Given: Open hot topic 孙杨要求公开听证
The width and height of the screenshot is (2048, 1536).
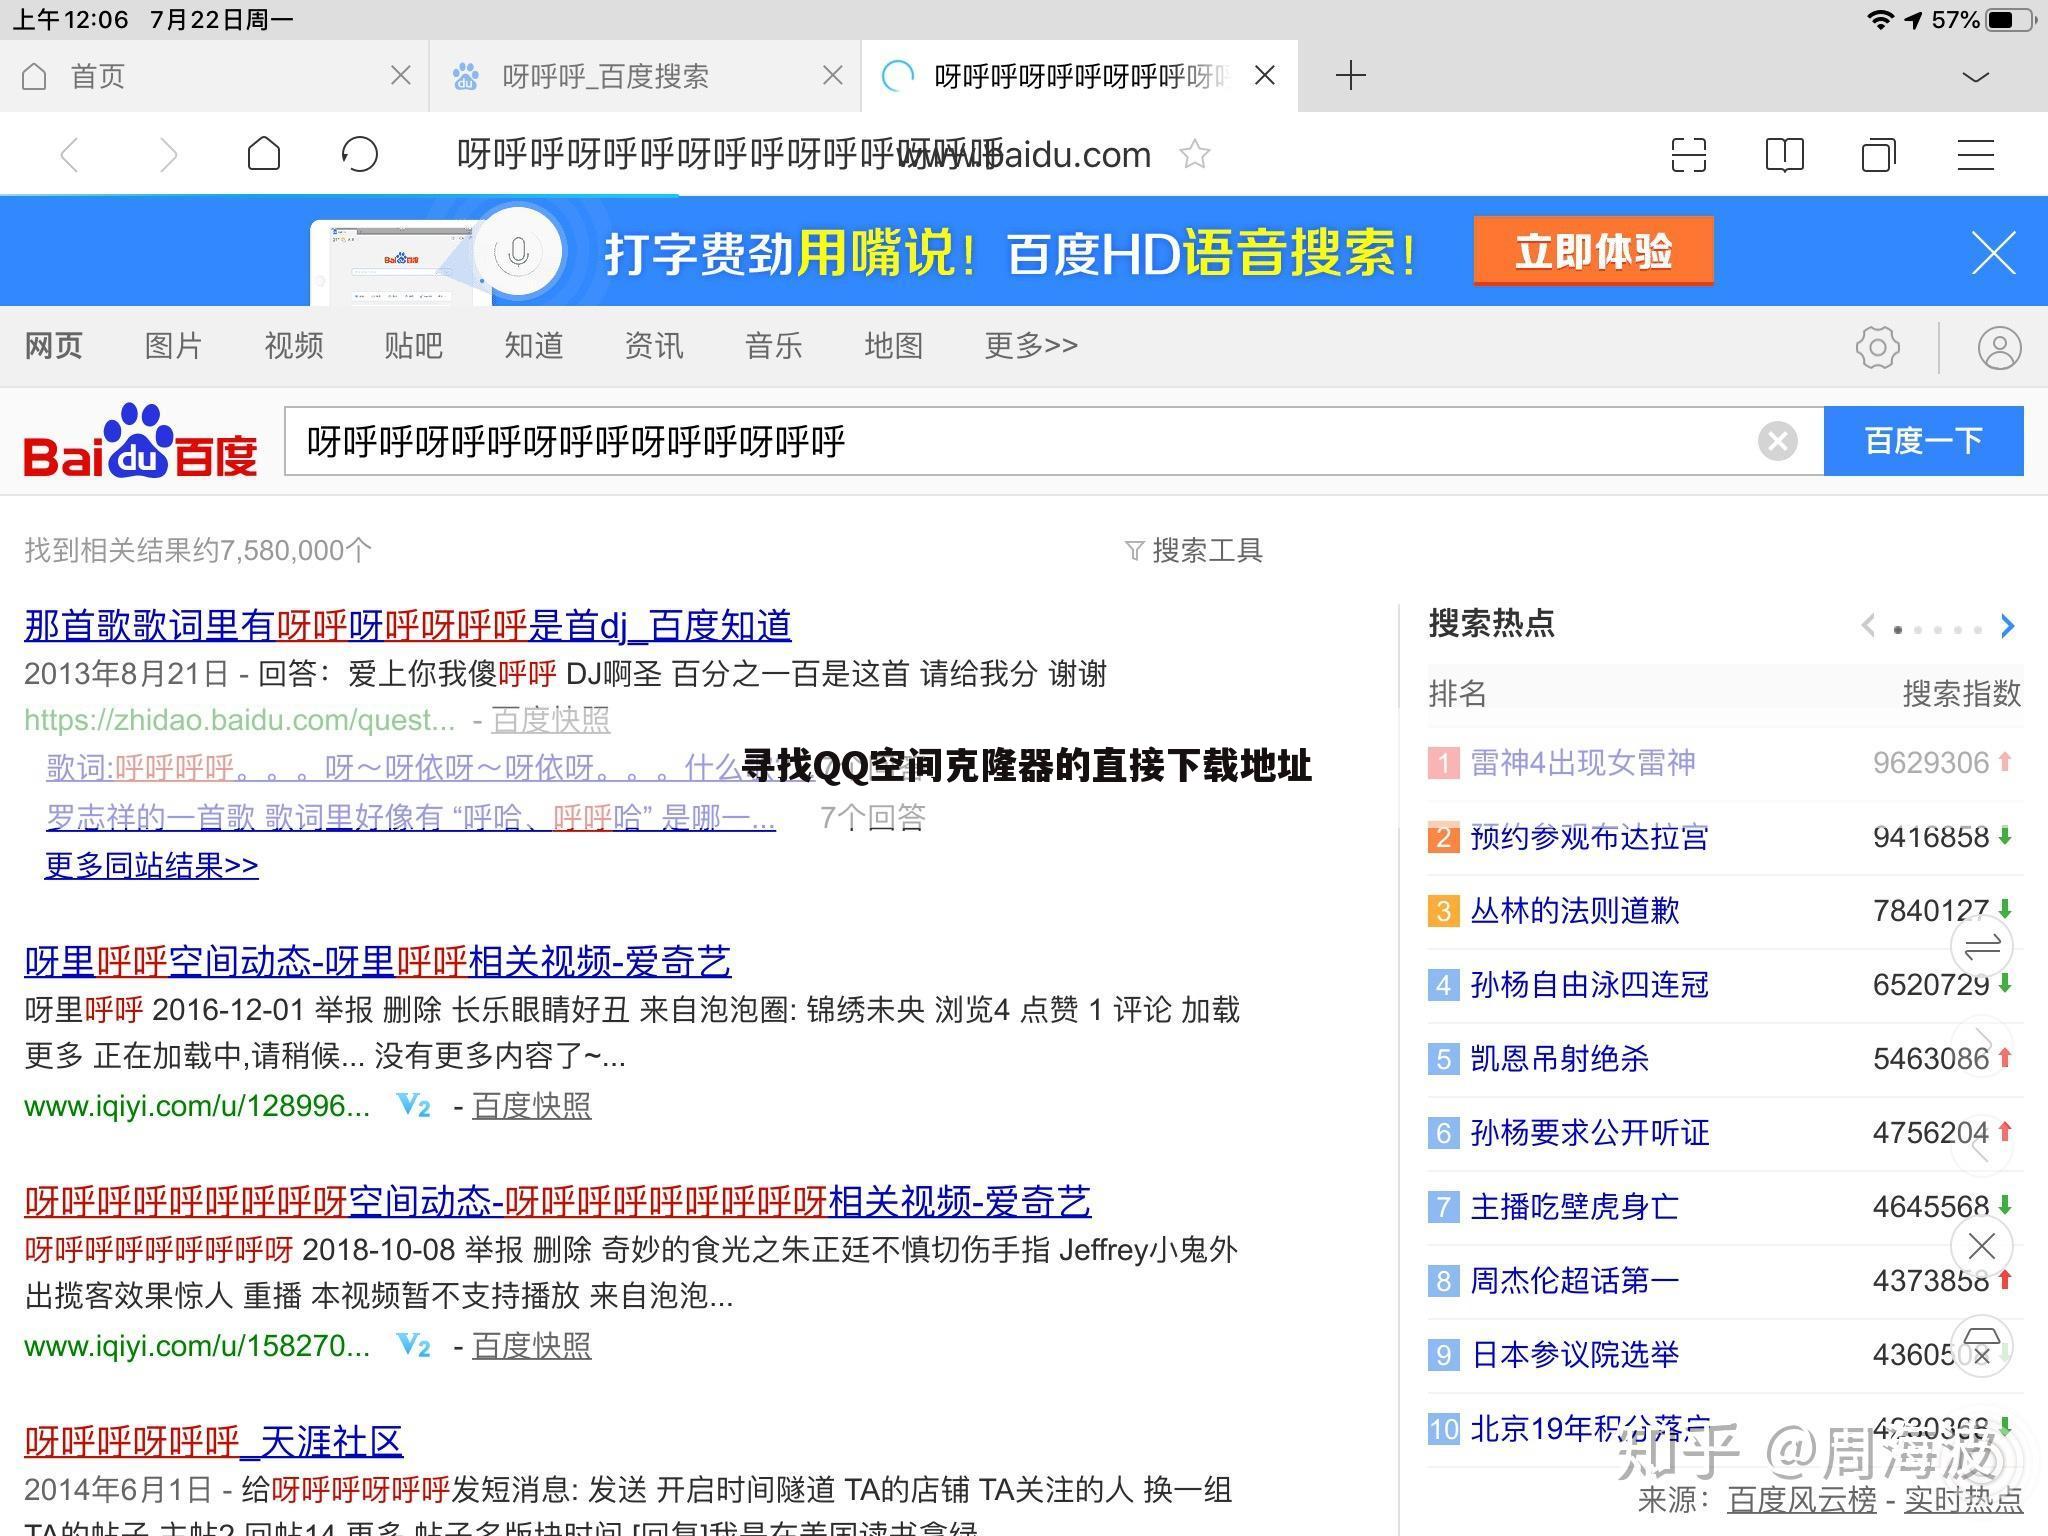Looking at the screenshot, I should tap(1589, 1133).
